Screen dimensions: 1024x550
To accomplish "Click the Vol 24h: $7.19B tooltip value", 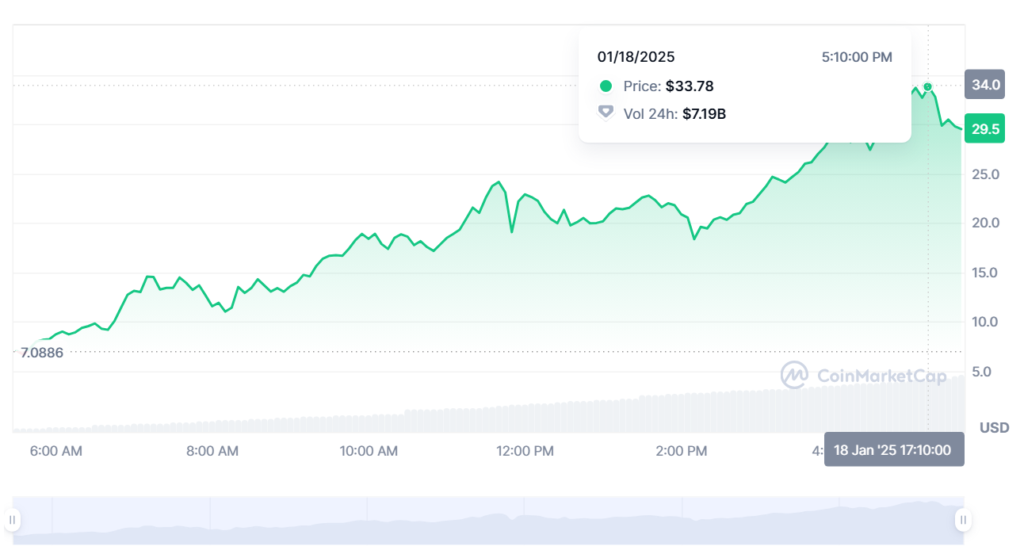I will click(x=675, y=114).
